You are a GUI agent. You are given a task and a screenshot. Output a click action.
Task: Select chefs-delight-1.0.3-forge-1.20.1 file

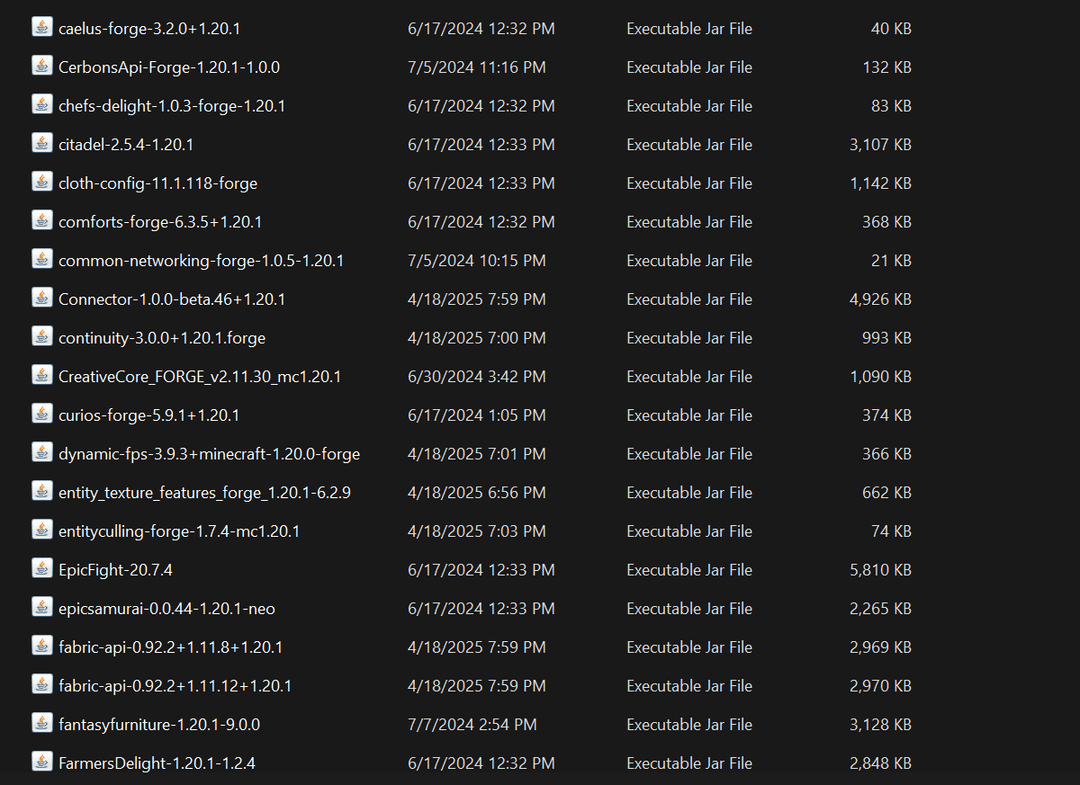pos(172,106)
